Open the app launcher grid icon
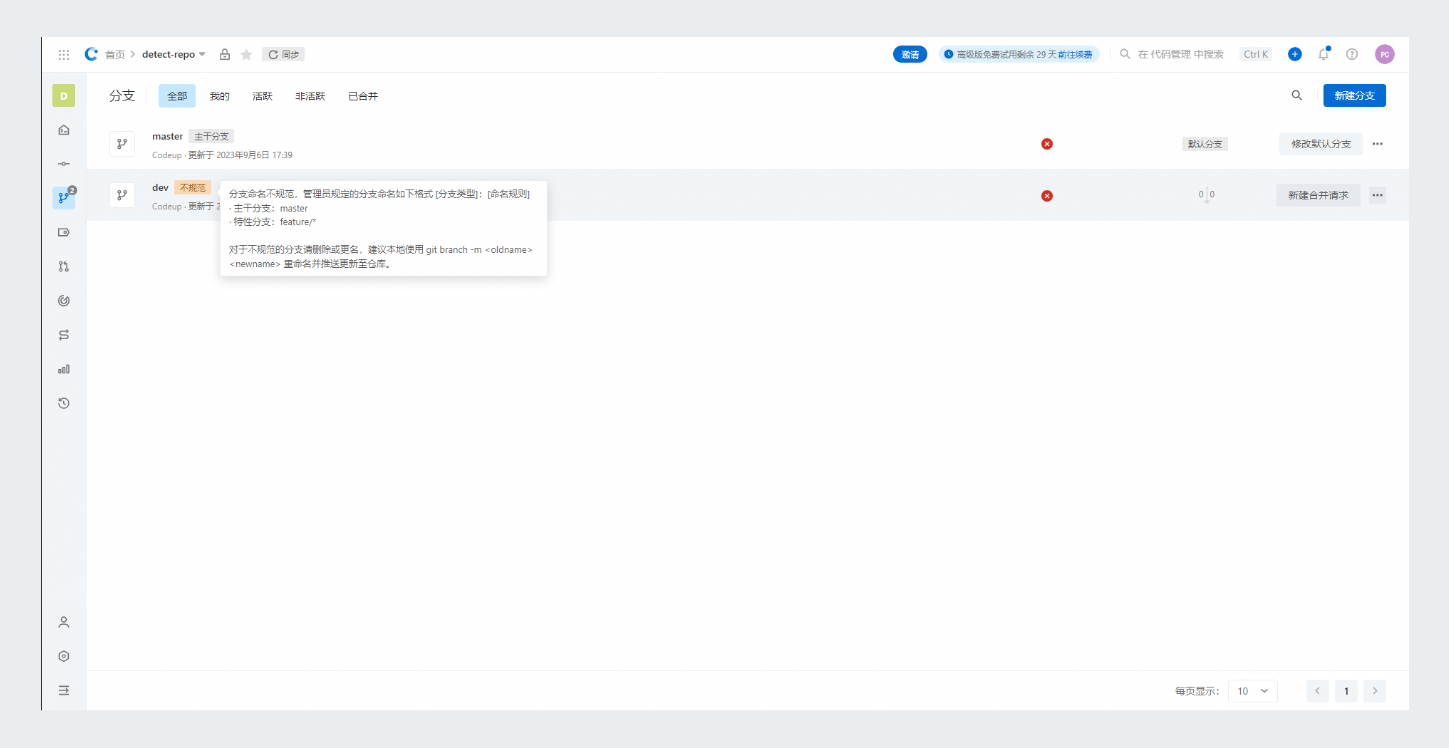 click(64, 55)
